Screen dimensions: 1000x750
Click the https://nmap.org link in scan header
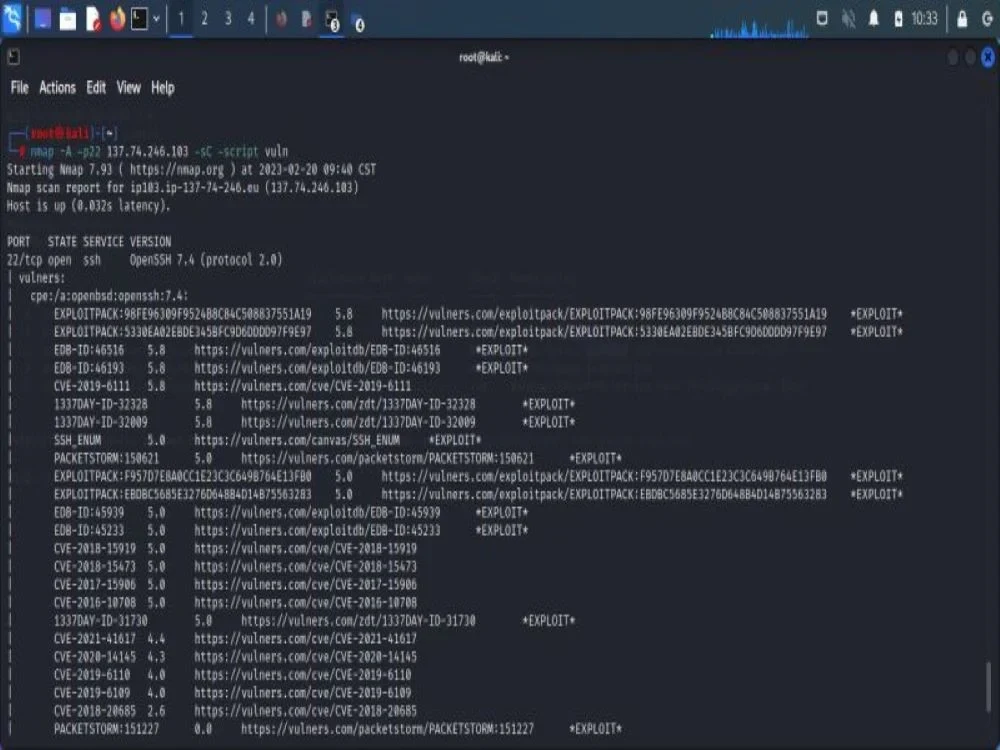click(x=177, y=170)
